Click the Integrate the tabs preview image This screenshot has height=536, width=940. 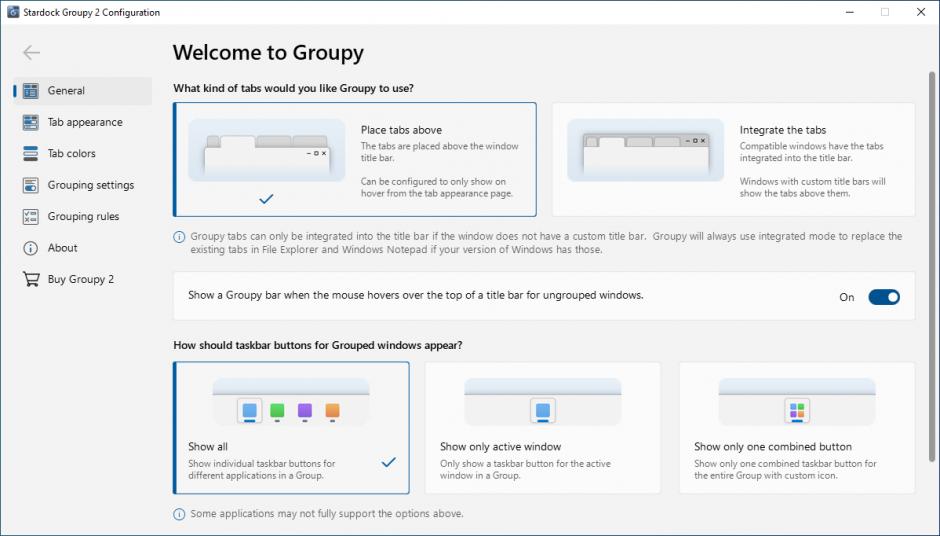click(x=646, y=150)
